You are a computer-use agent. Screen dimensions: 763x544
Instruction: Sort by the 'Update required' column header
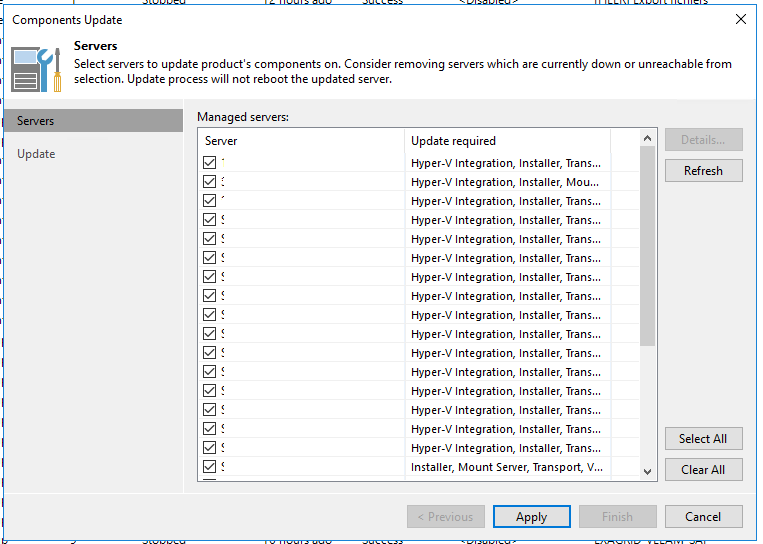tap(508, 141)
